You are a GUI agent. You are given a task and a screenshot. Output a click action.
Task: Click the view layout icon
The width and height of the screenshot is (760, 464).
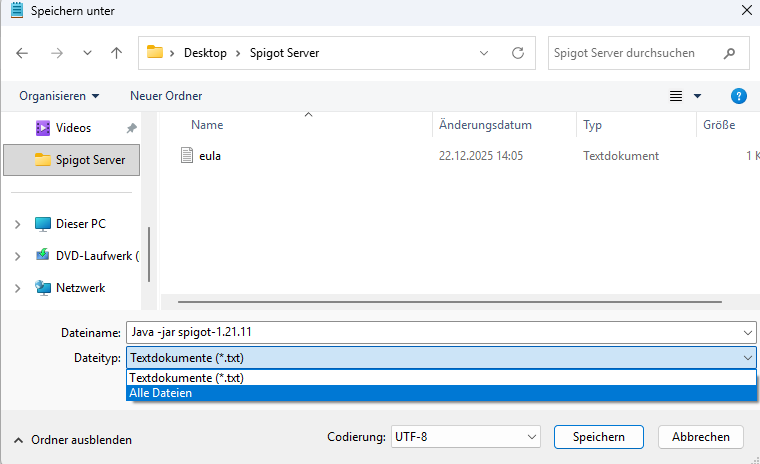(x=676, y=96)
